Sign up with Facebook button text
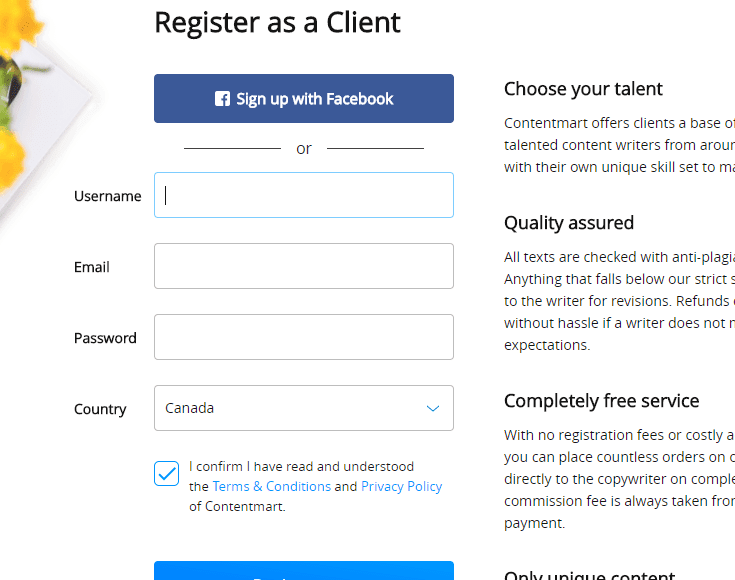The height and width of the screenshot is (580, 735). click(315, 99)
